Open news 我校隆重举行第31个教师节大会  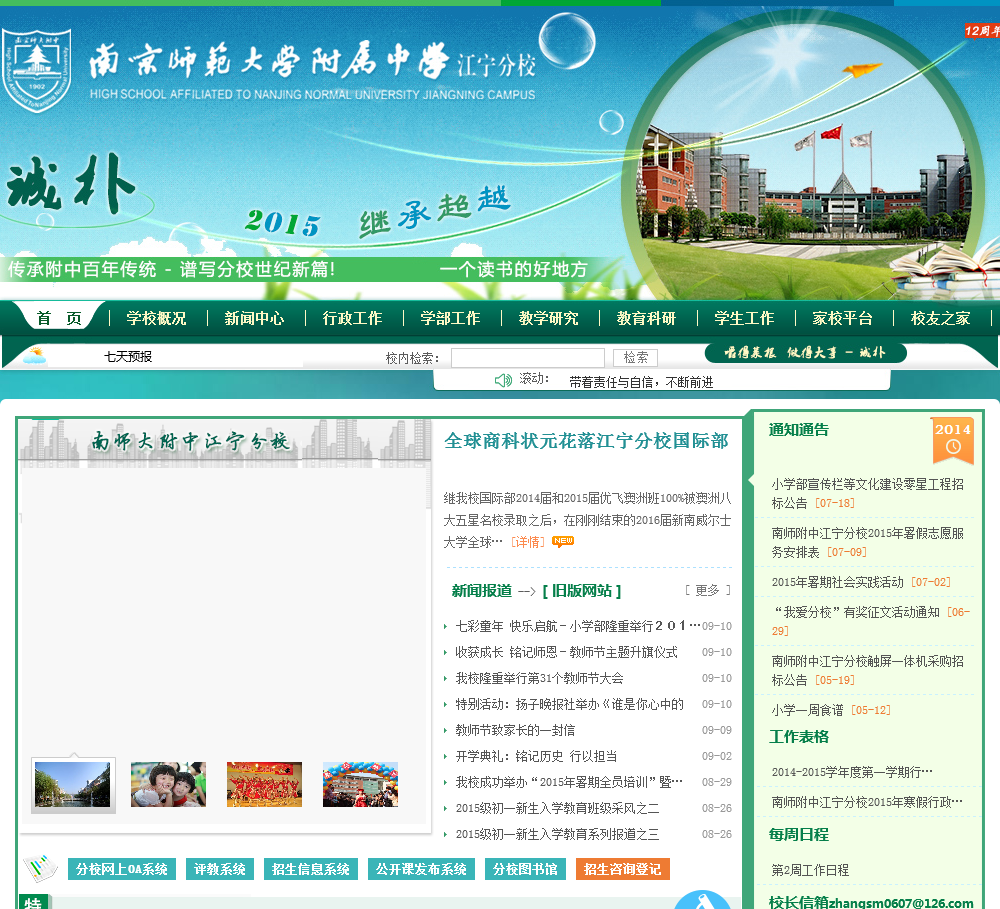coord(540,678)
